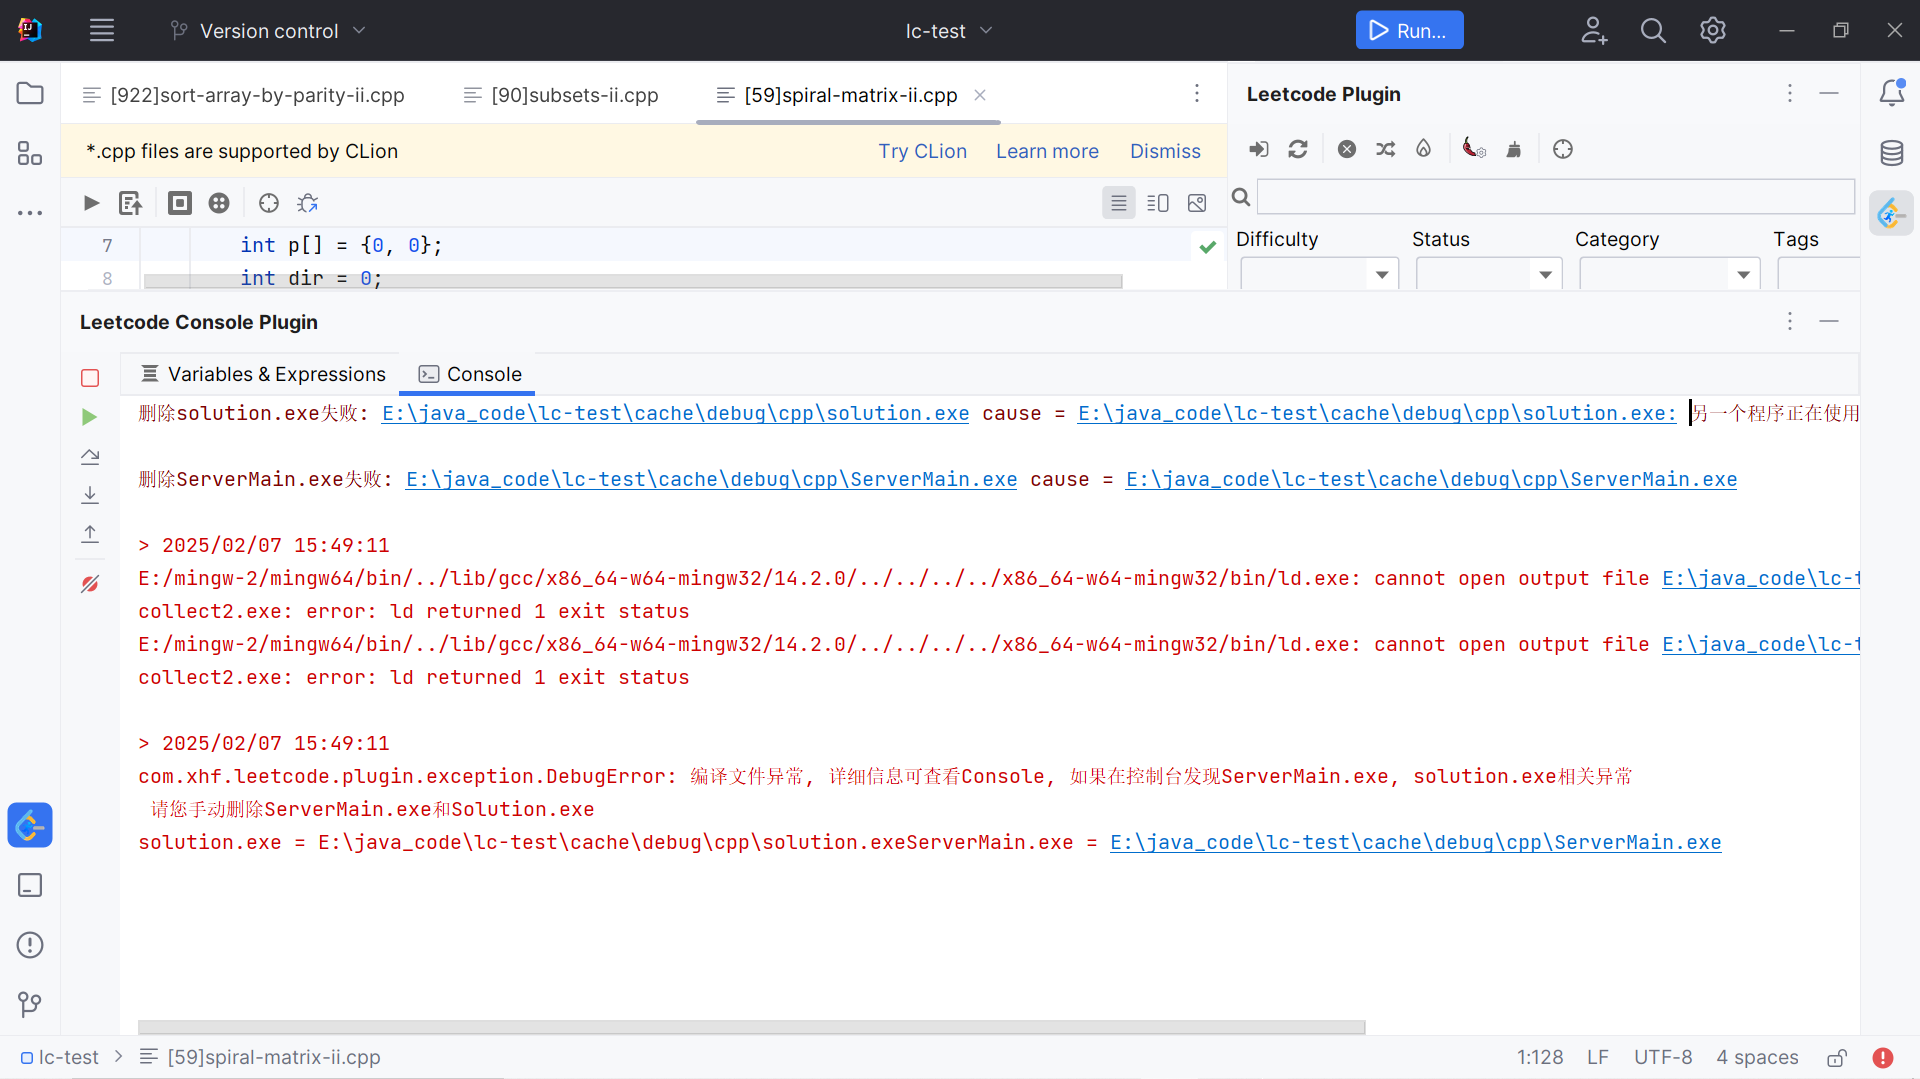Pick a random Leetcode question shuffle icon
Viewport: 1920px width, 1079px height.
tap(1385, 149)
